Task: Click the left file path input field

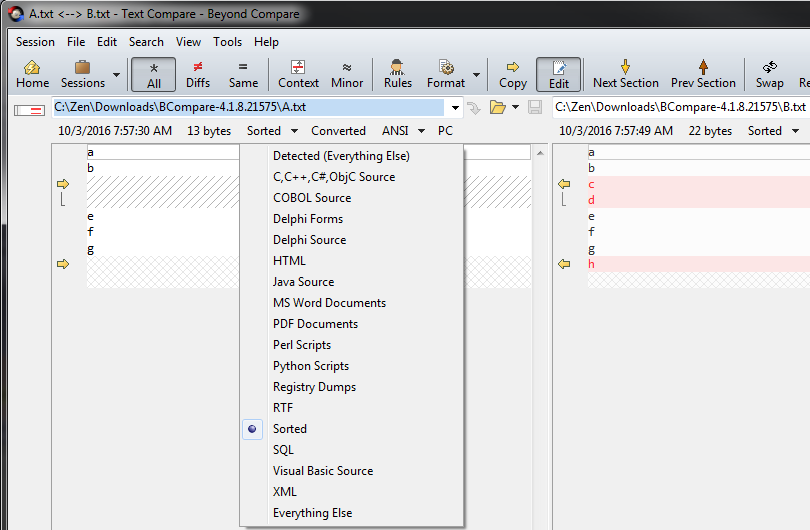Action: [x=250, y=107]
